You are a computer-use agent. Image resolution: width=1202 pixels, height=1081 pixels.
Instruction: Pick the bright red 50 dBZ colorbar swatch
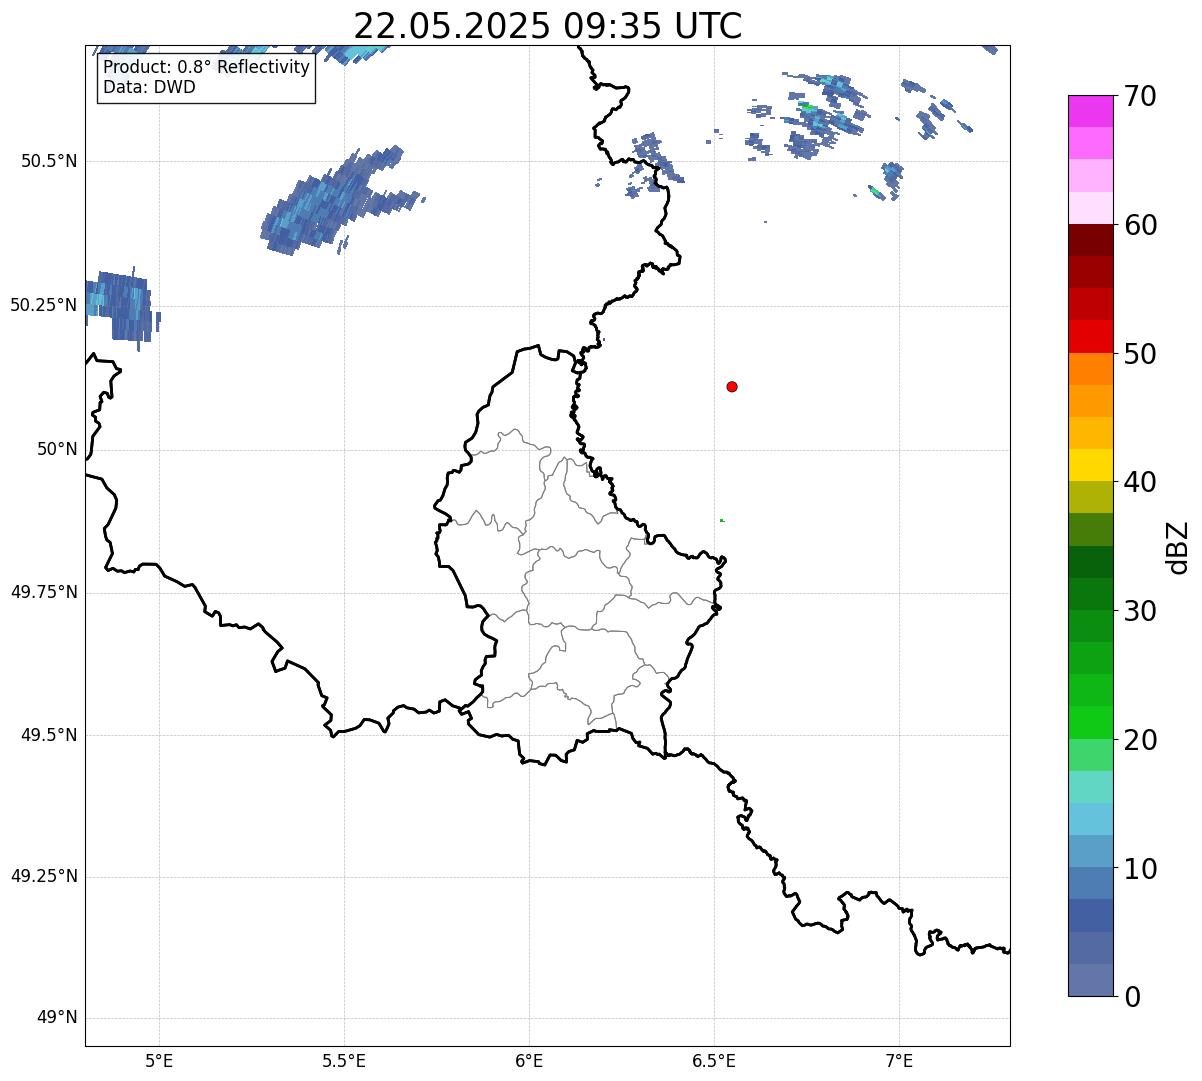pos(1090,337)
